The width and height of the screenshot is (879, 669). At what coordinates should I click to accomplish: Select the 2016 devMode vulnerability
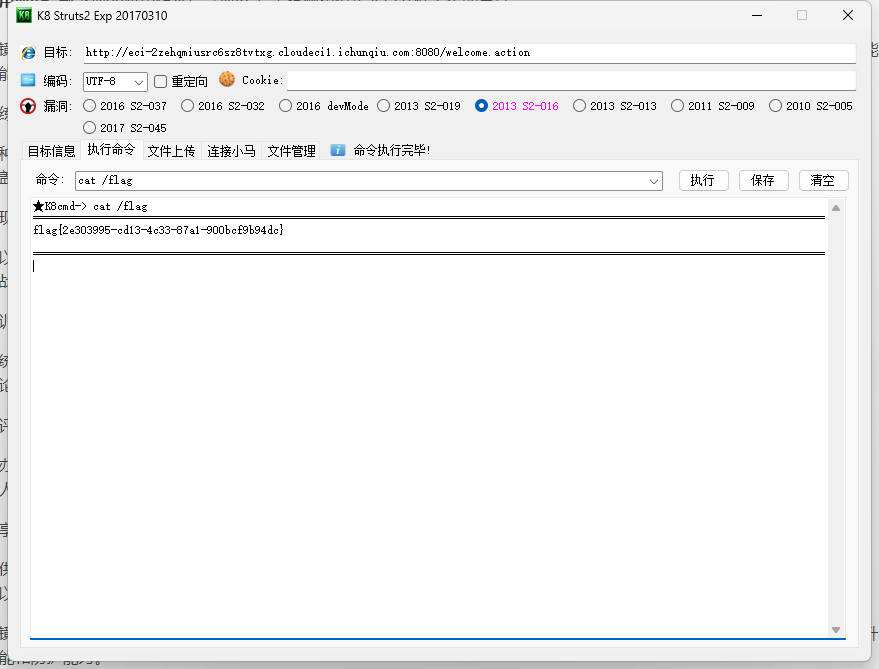point(285,105)
